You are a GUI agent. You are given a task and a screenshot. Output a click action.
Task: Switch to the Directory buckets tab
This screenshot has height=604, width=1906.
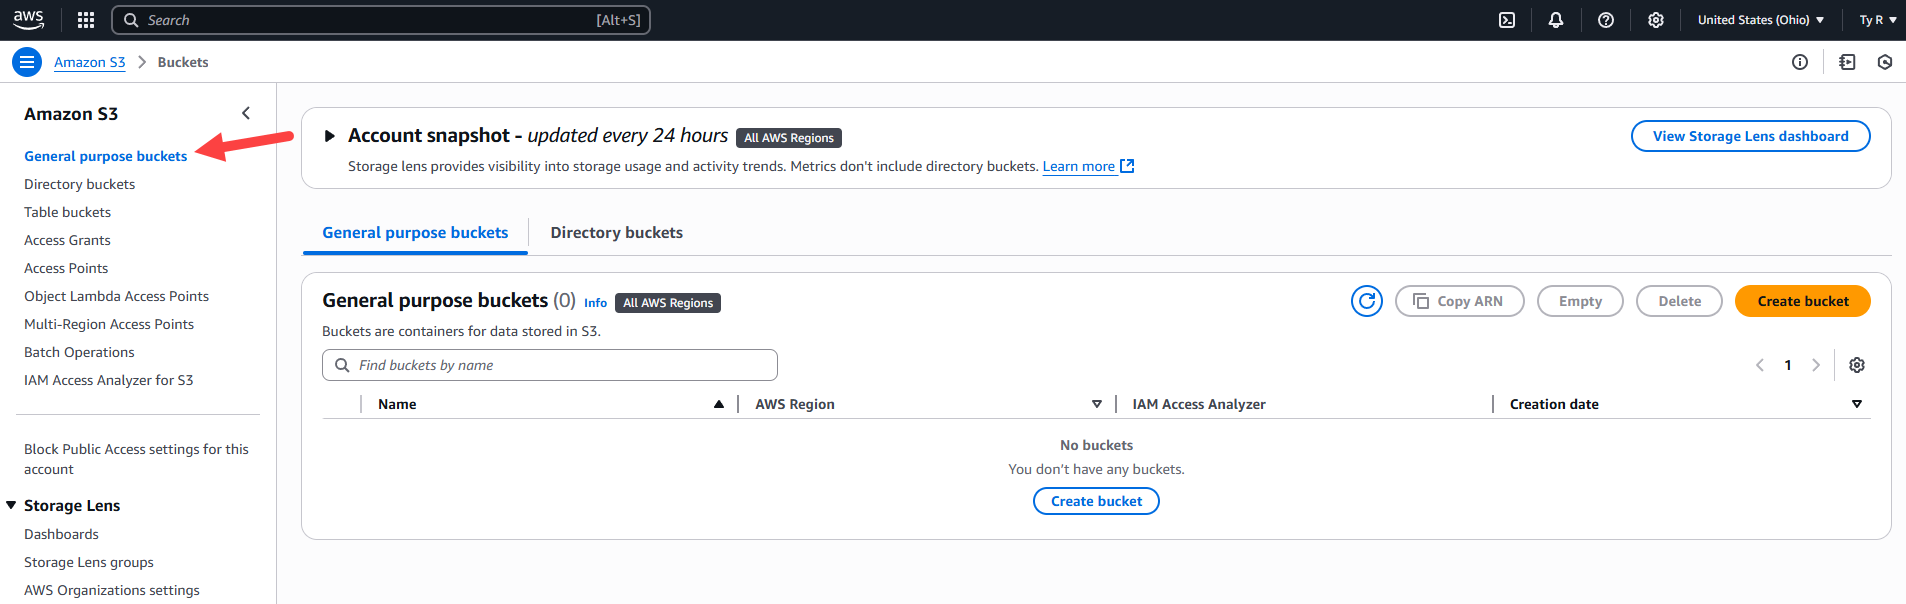(617, 233)
